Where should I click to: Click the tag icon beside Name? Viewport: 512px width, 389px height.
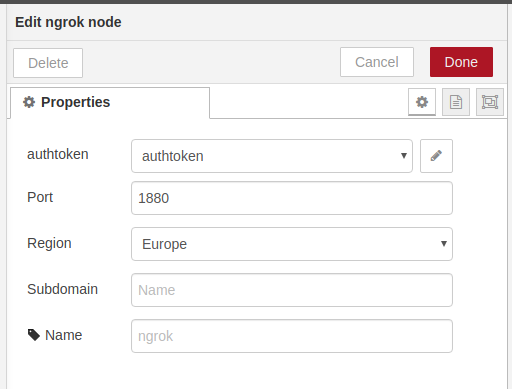click(34, 335)
